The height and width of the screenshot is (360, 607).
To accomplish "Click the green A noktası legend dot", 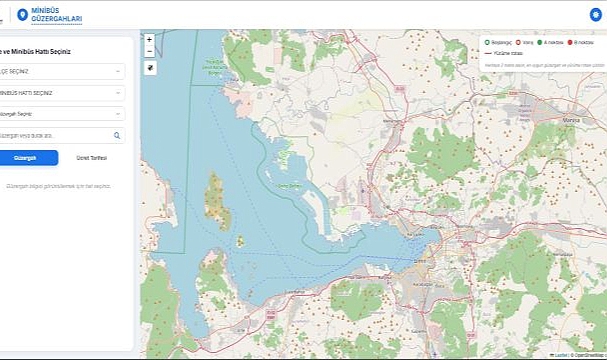I will [x=540, y=42].
